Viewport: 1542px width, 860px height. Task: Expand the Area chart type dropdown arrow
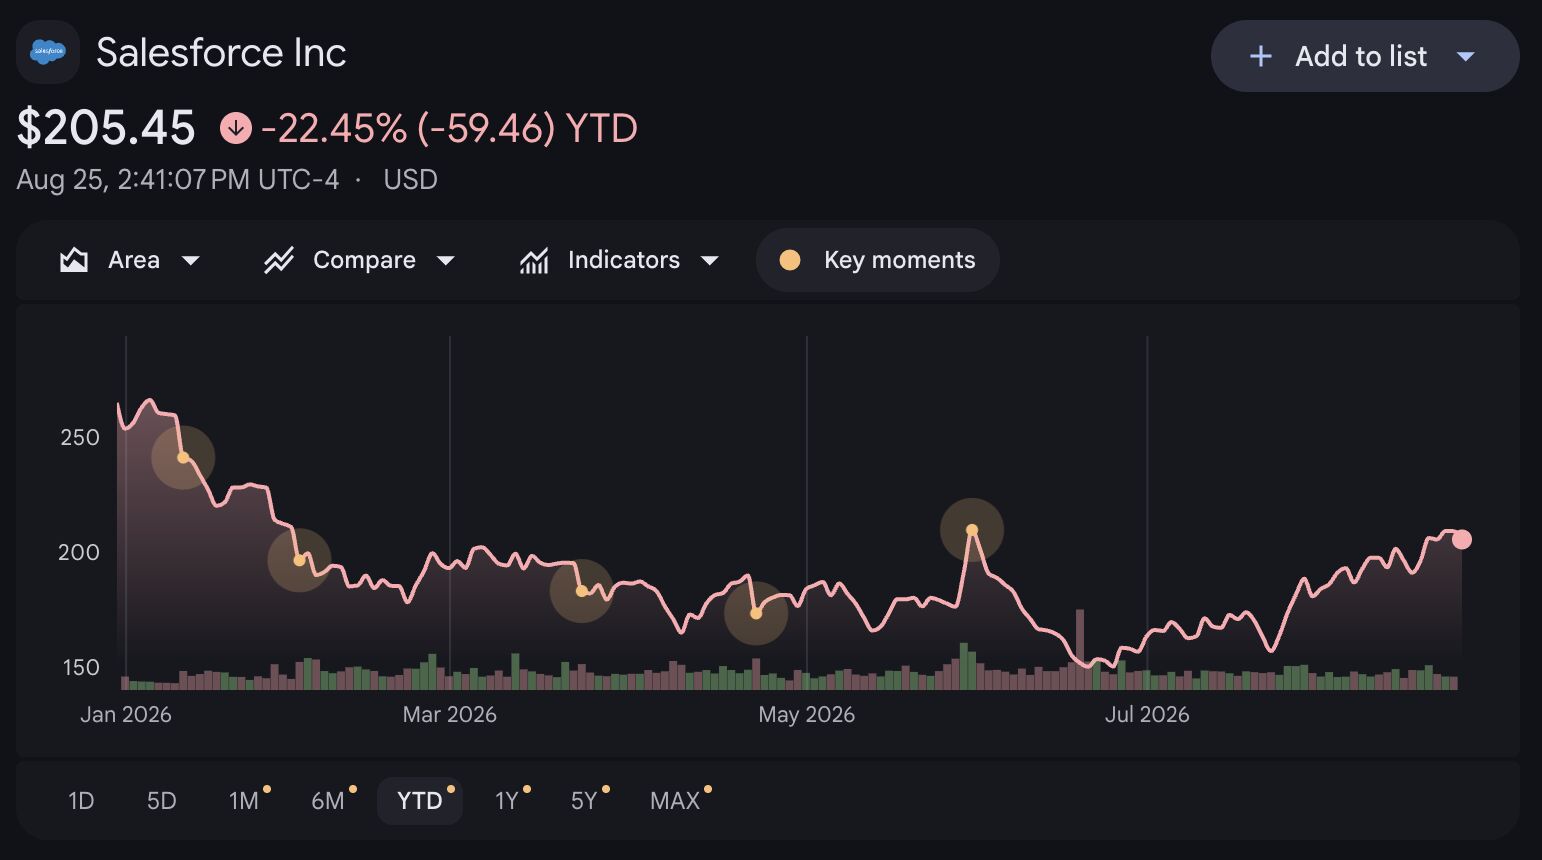190,260
